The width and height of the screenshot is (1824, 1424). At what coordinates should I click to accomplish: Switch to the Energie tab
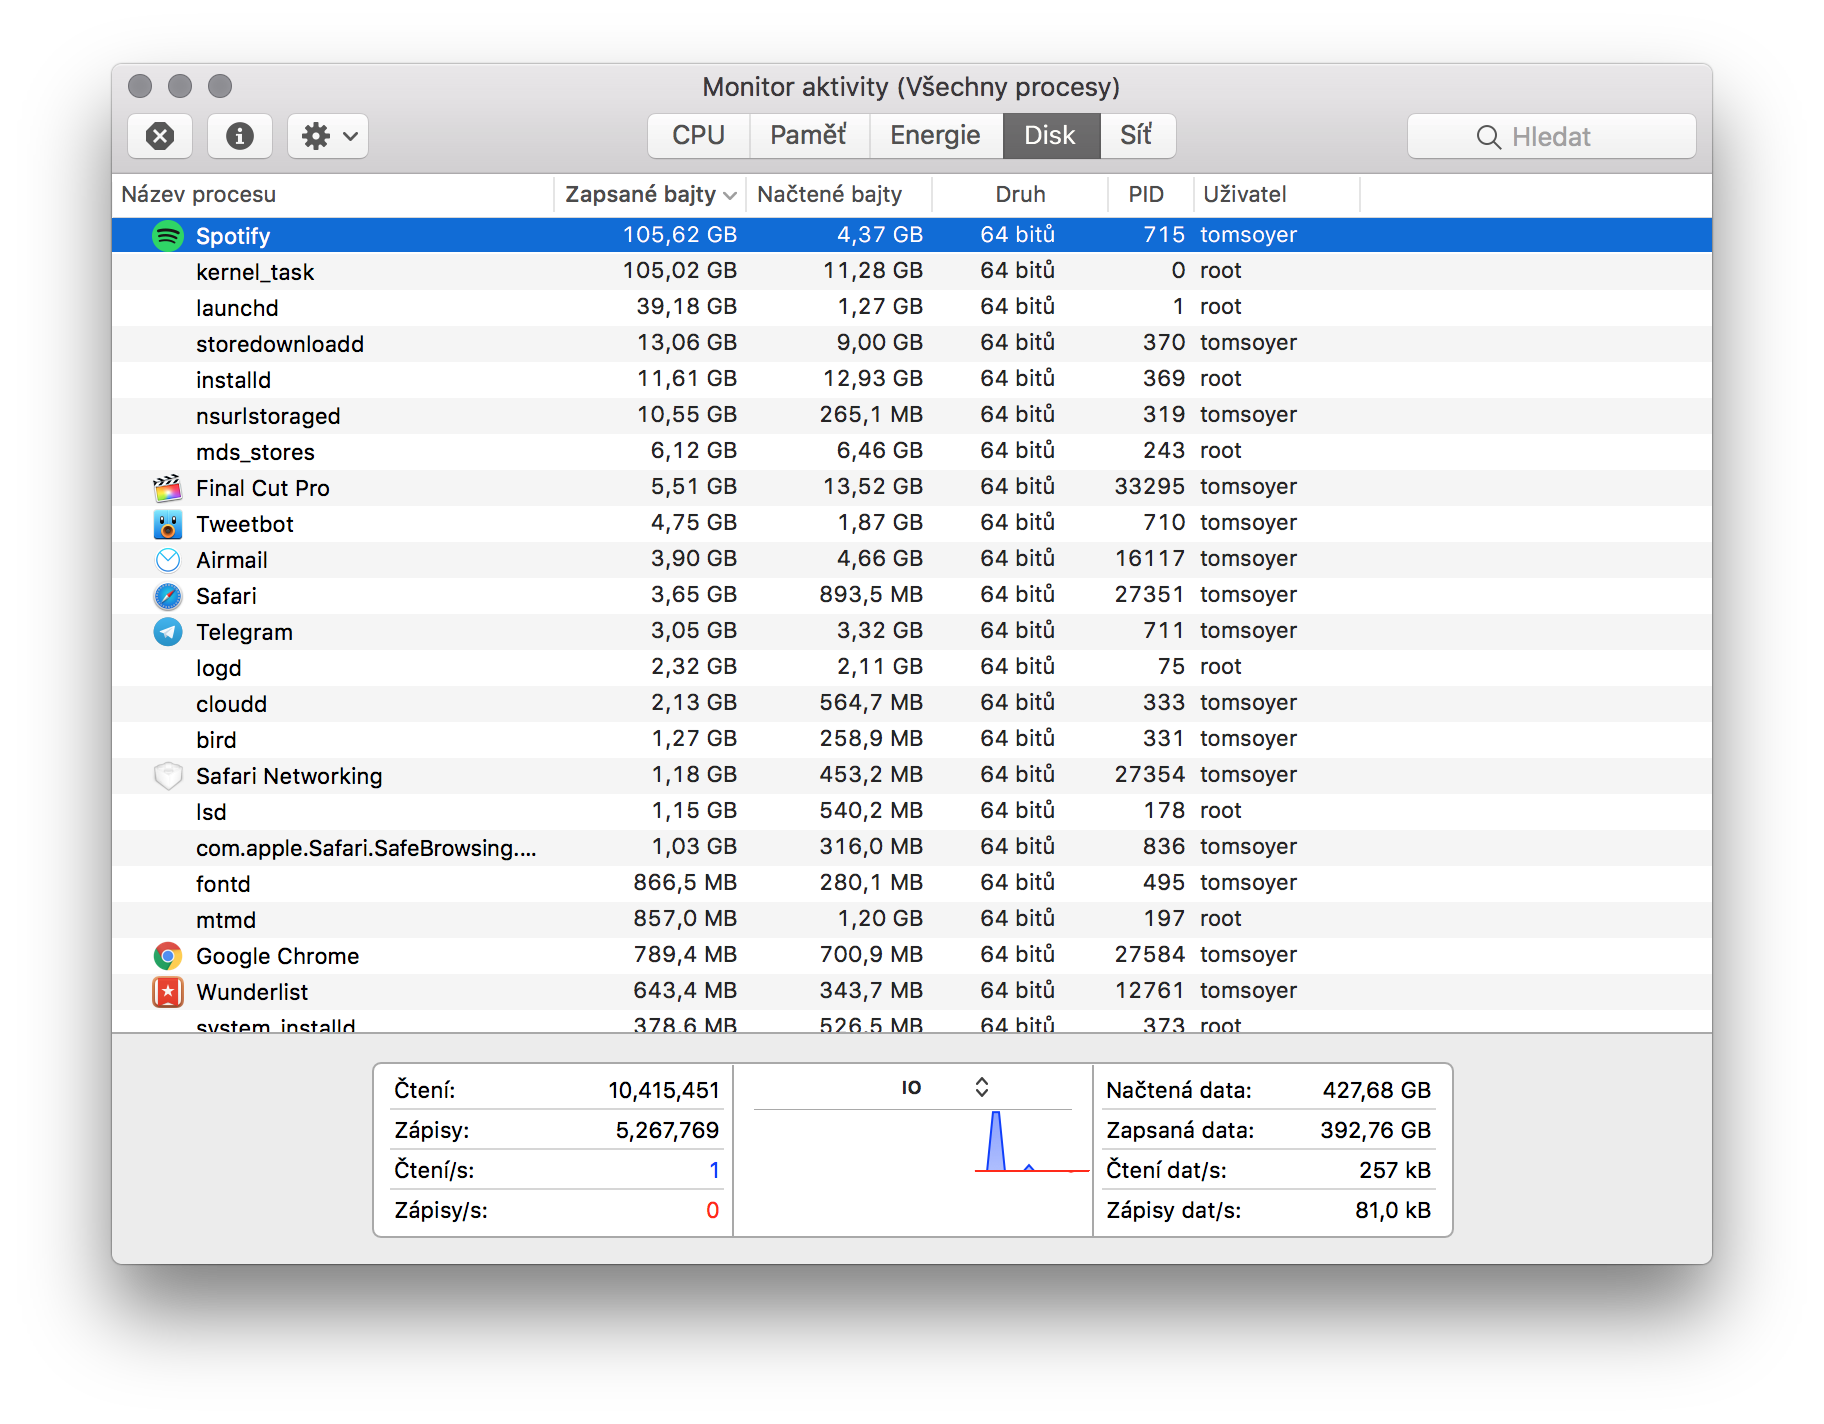936,135
